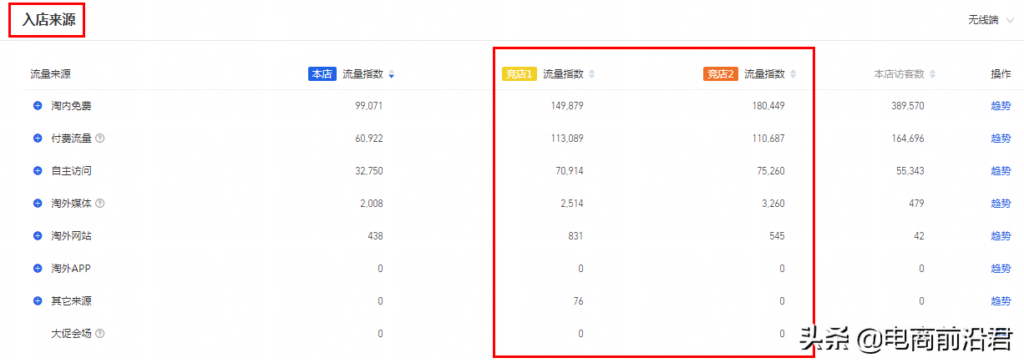
Task: Click 本店 value 438
Action: pyautogui.click(x=376, y=236)
